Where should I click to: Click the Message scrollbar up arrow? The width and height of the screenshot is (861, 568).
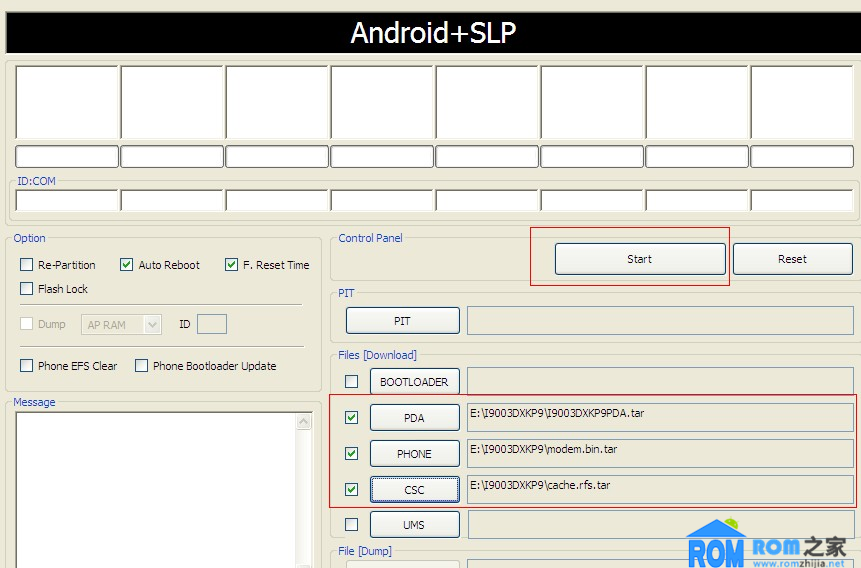[304, 422]
